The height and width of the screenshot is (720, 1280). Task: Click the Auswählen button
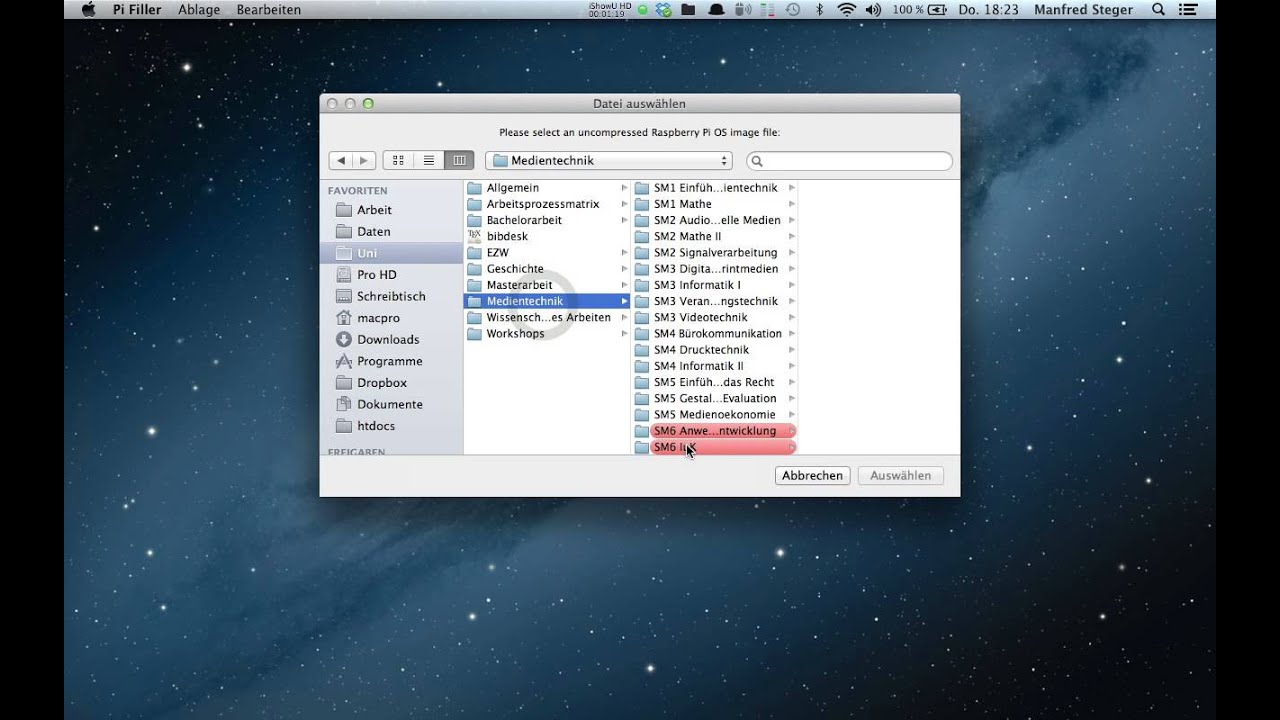pos(900,476)
